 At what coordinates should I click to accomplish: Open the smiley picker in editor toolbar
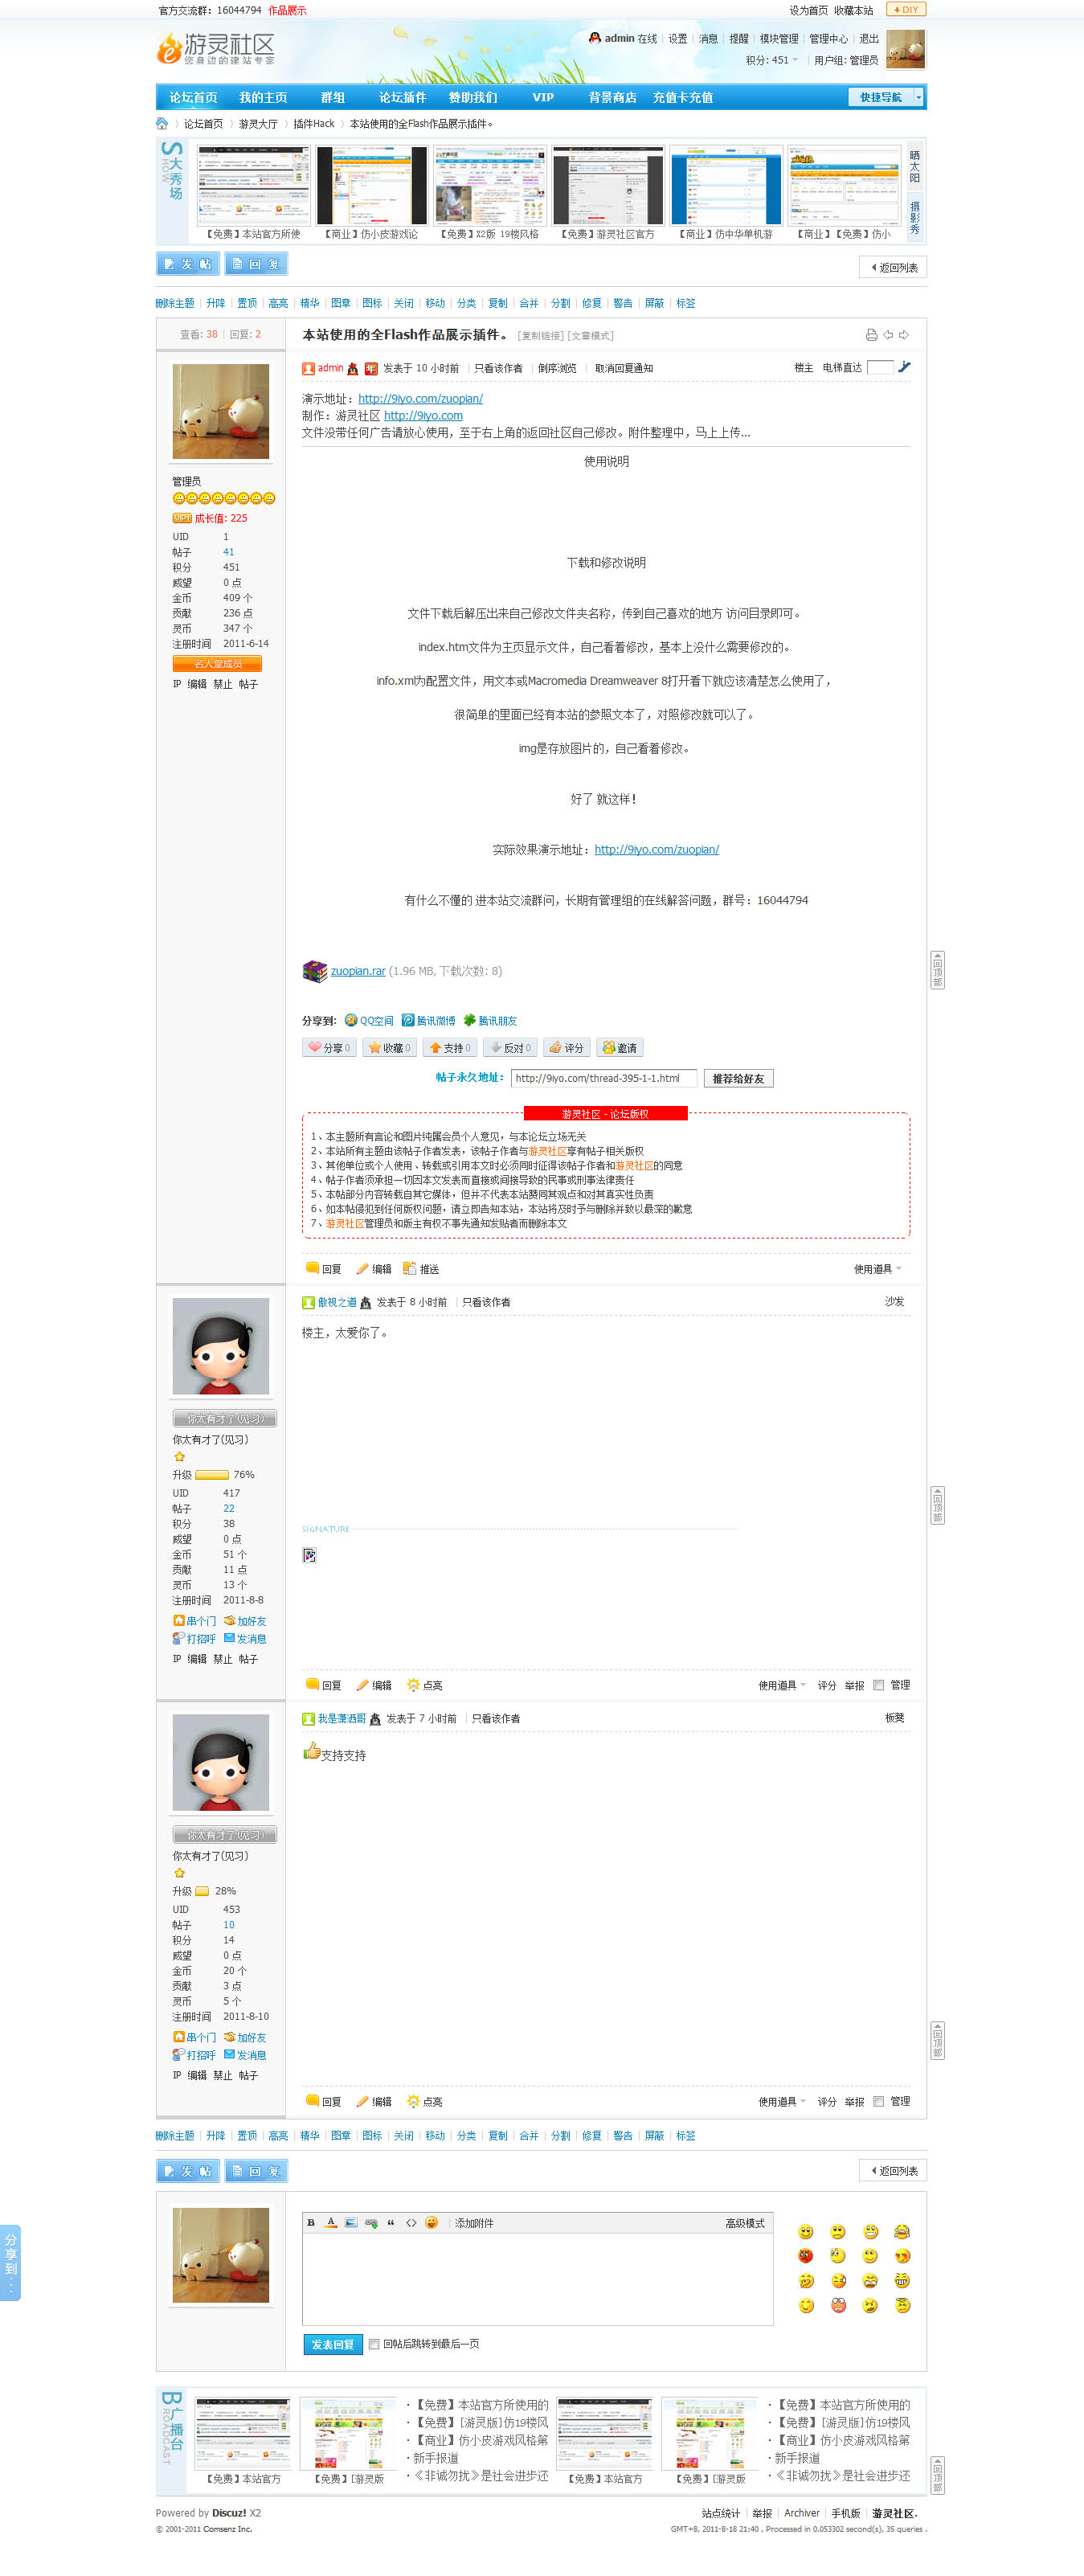click(431, 2223)
